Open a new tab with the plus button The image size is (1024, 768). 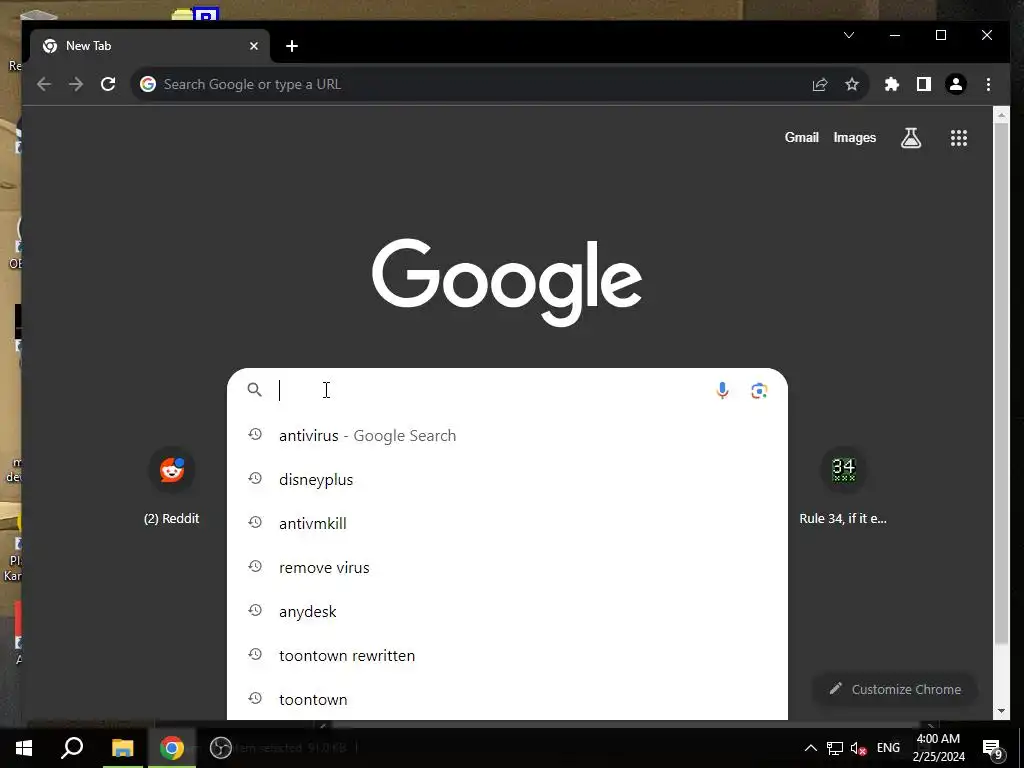[x=292, y=46]
